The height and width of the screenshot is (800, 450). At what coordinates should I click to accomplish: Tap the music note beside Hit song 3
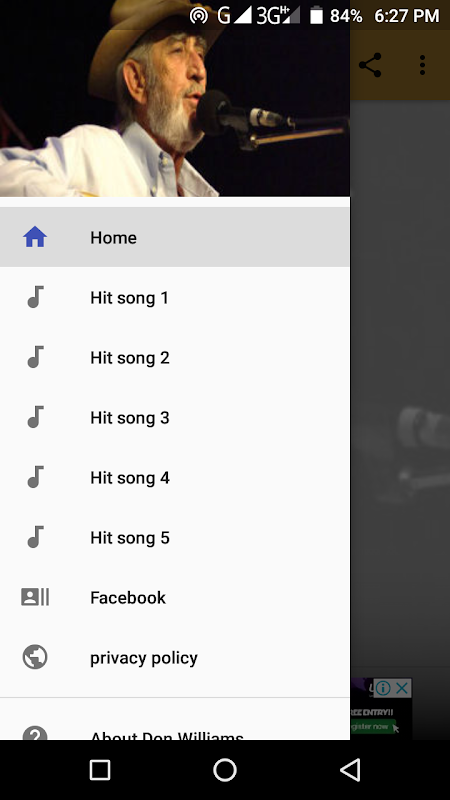tap(35, 417)
